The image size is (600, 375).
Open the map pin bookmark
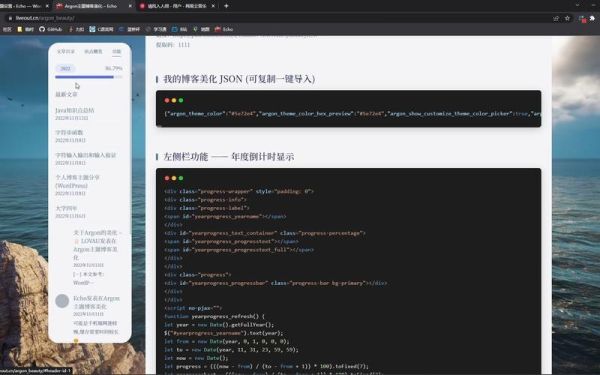201,29
